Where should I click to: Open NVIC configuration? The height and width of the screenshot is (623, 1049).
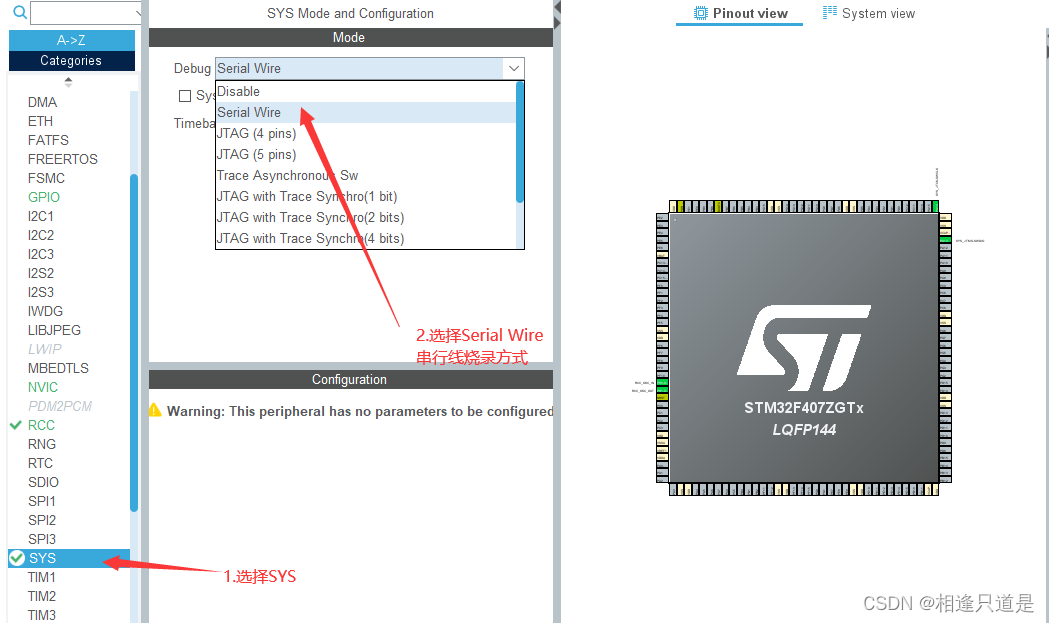tap(43, 387)
